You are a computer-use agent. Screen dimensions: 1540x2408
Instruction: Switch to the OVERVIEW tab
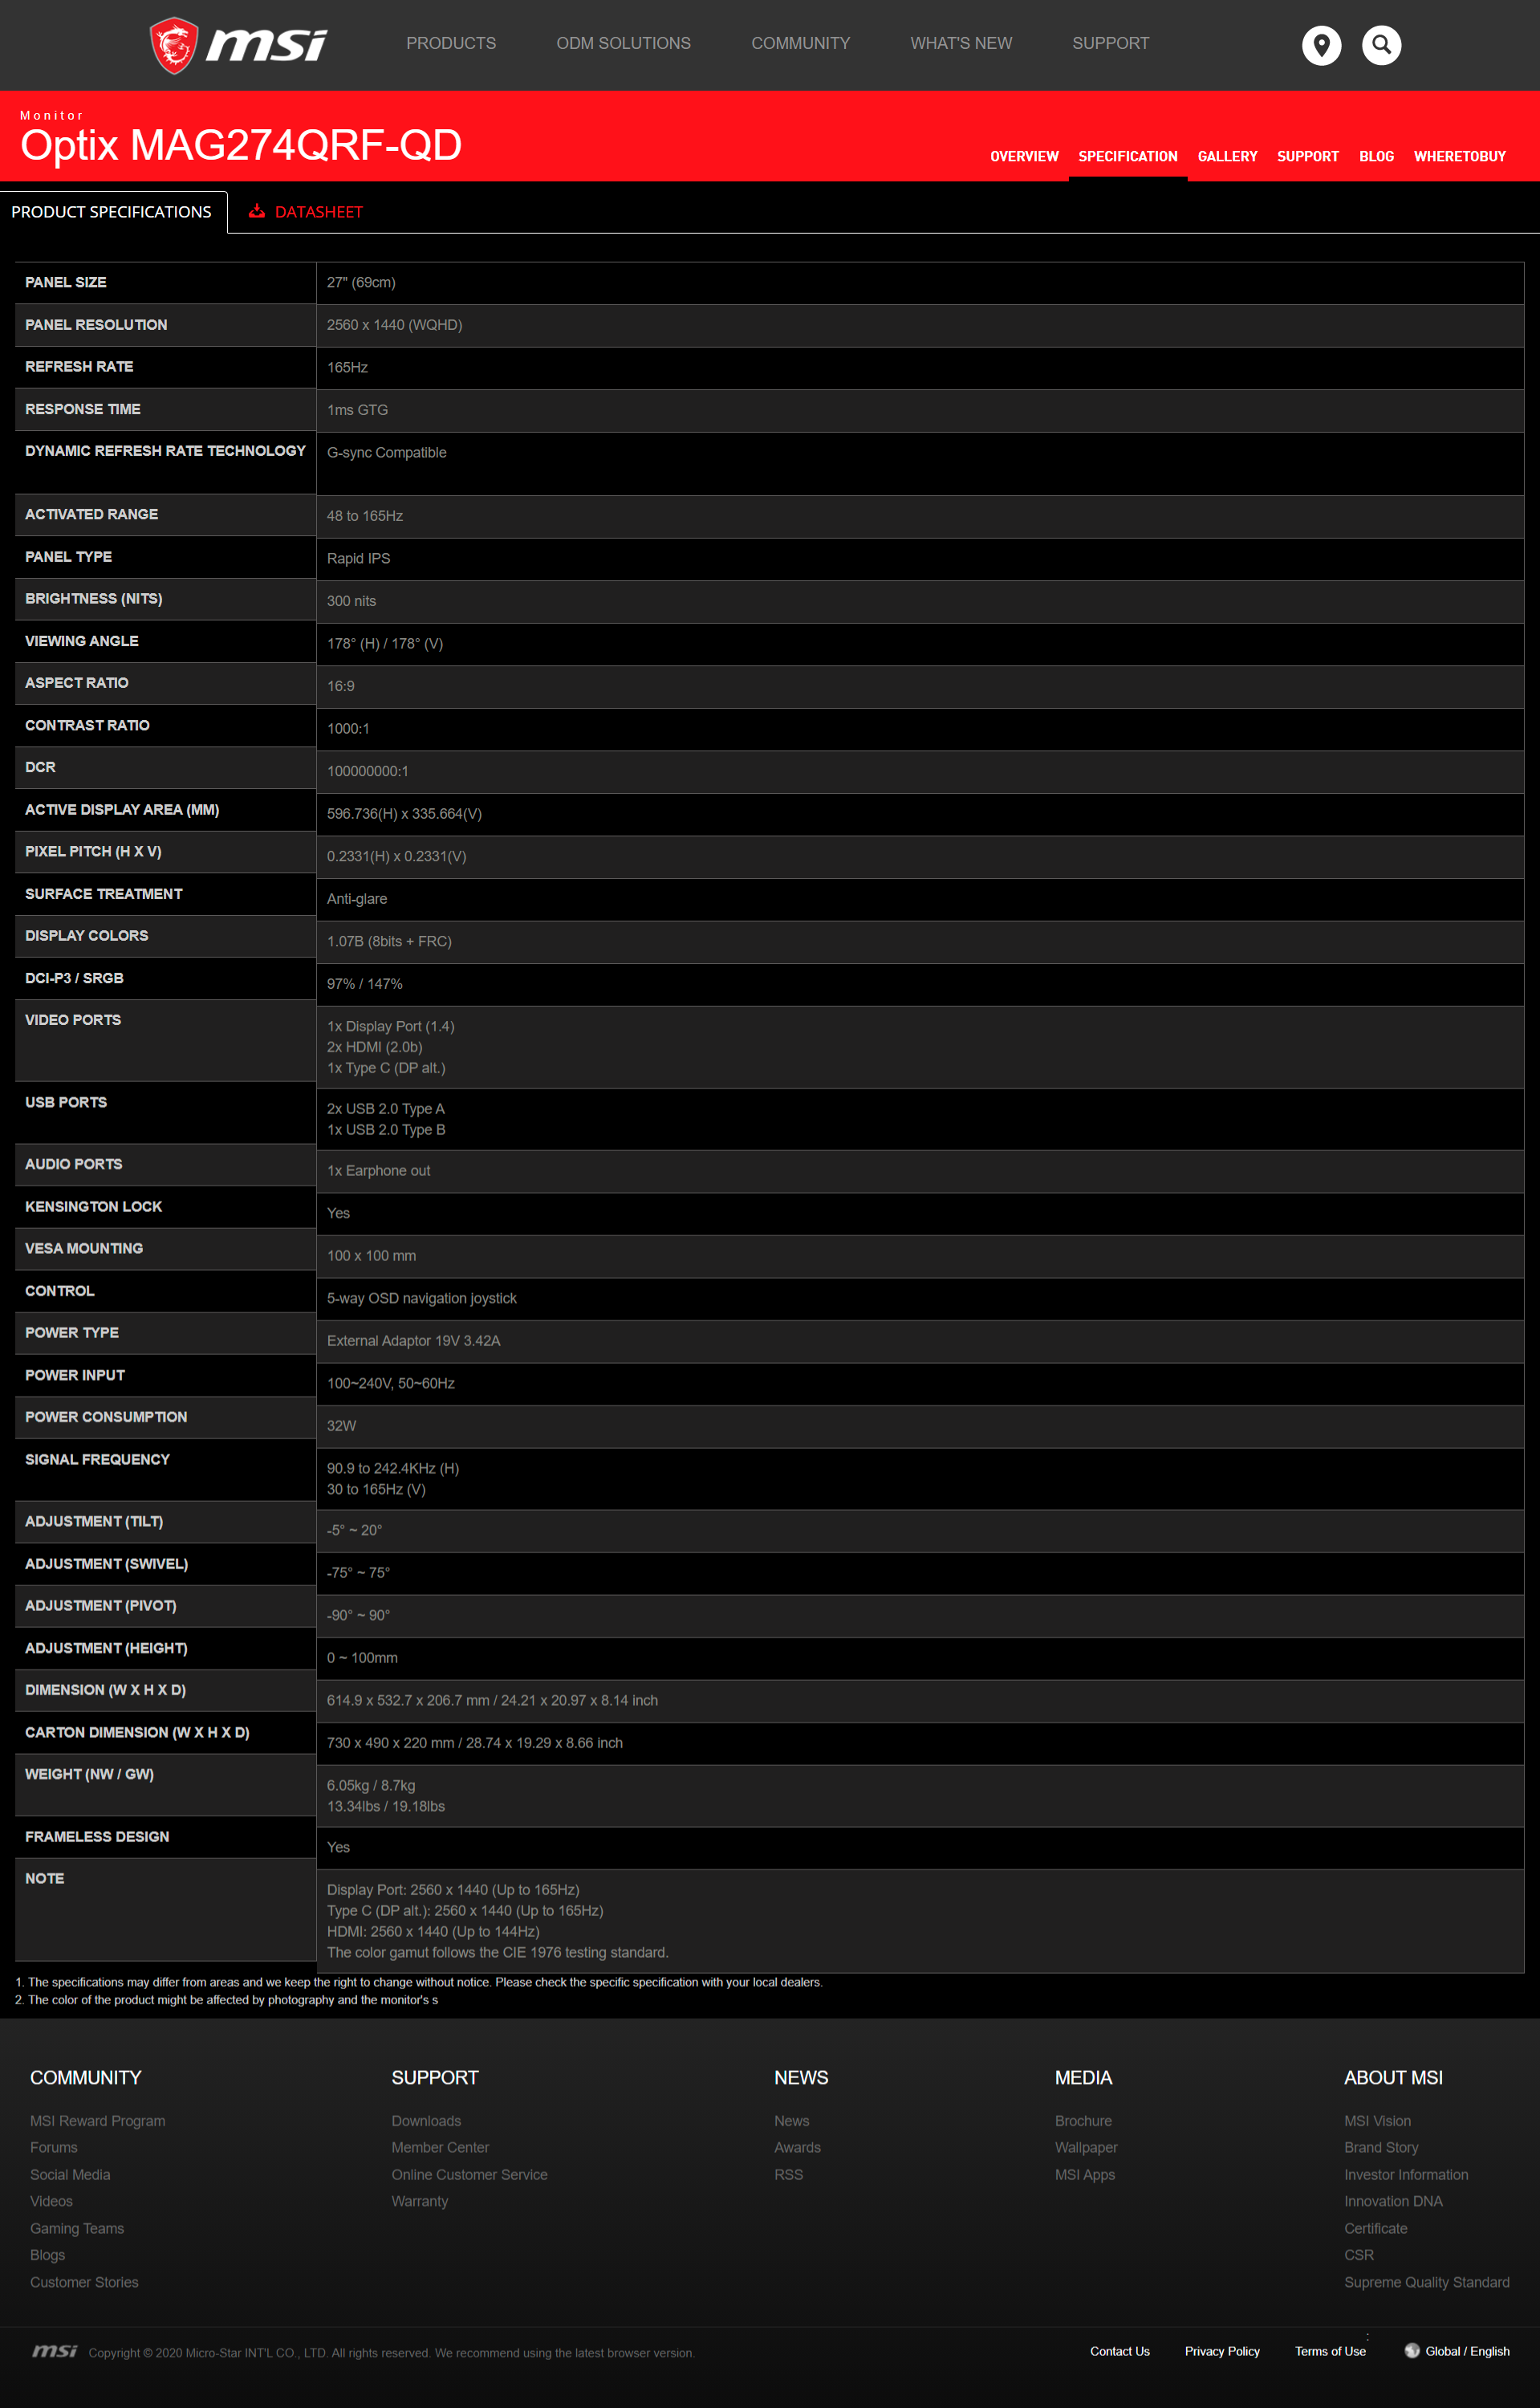pyautogui.click(x=1024, y=156)
